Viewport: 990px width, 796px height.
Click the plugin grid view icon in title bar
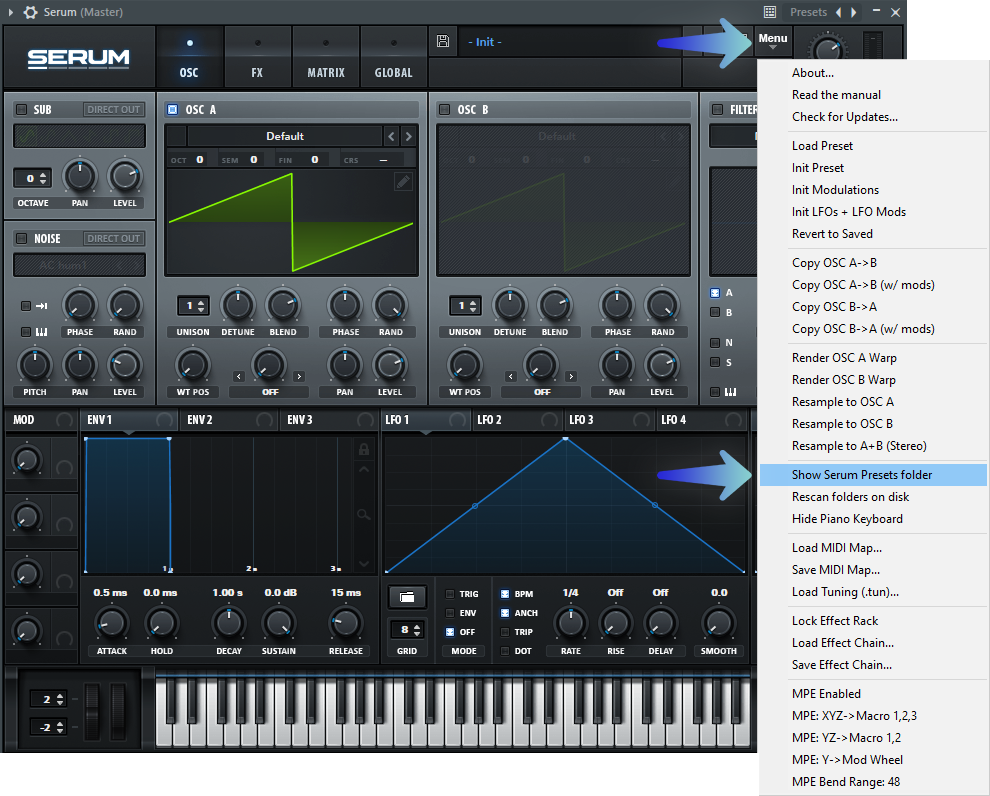click(770, 12)
